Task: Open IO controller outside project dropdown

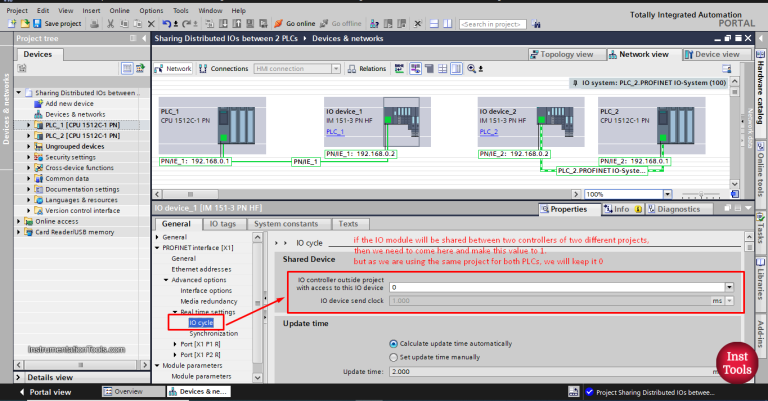Action: tap(729, 286)
